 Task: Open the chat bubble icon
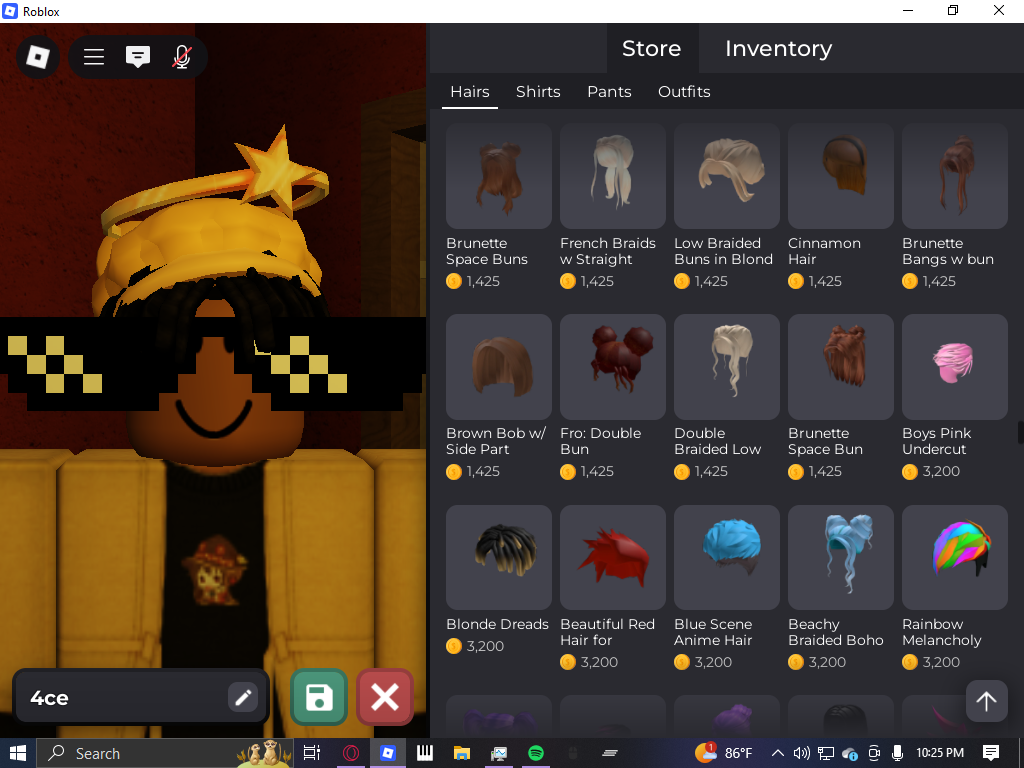click(x=138, y=57)
